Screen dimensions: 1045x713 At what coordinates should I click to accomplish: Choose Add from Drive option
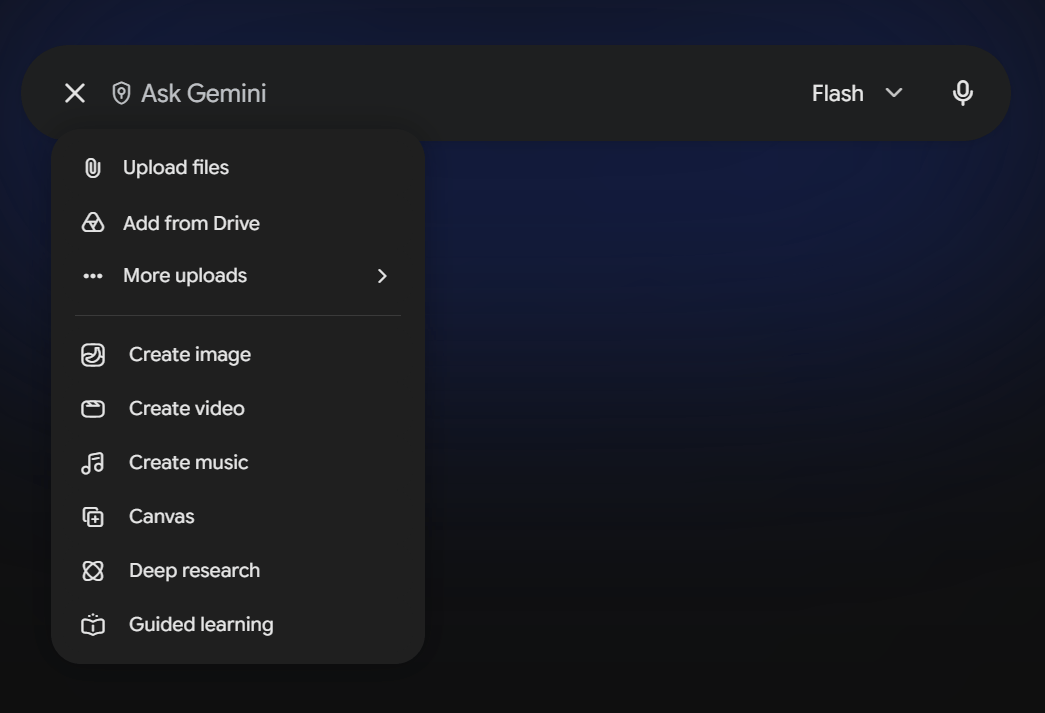238,223
